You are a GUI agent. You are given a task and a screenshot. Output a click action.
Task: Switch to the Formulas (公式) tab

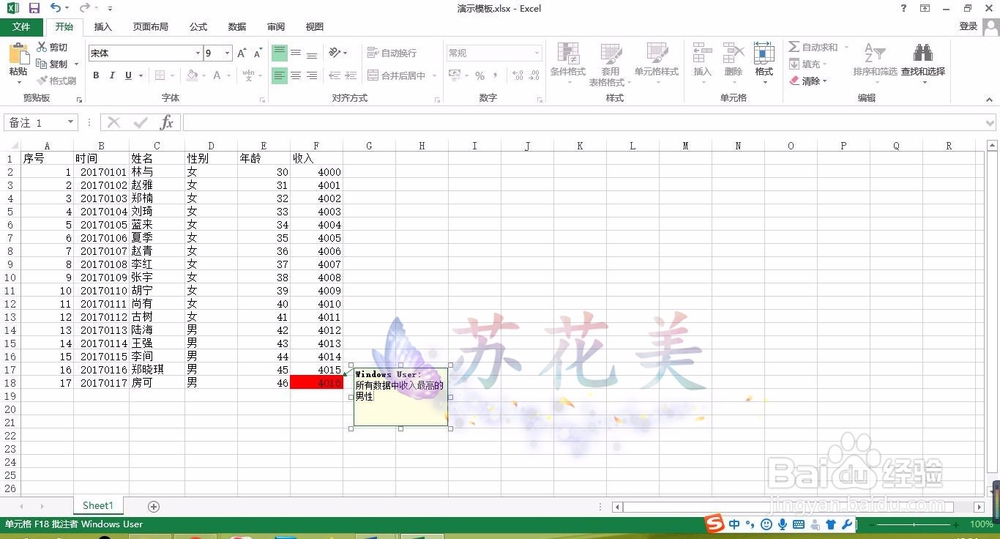coord(198,27)
